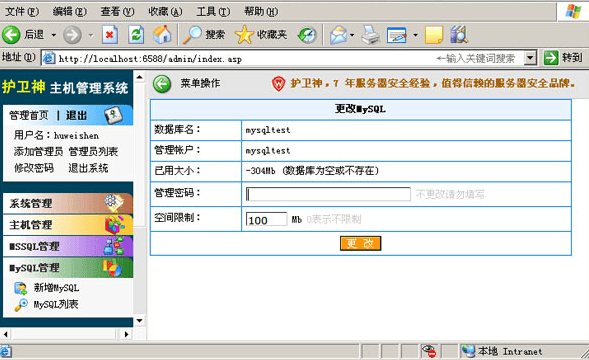
Task: Open the 新增MySQL link
Action: point(56,288)
